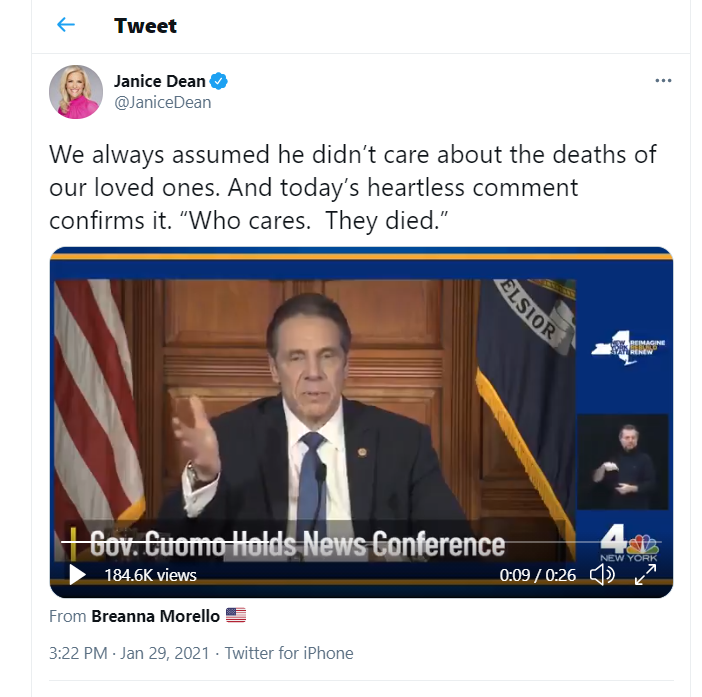Click the Twitter for iPhone source link
The width and height of the screenshot is (702, 697).
[289, 653]
